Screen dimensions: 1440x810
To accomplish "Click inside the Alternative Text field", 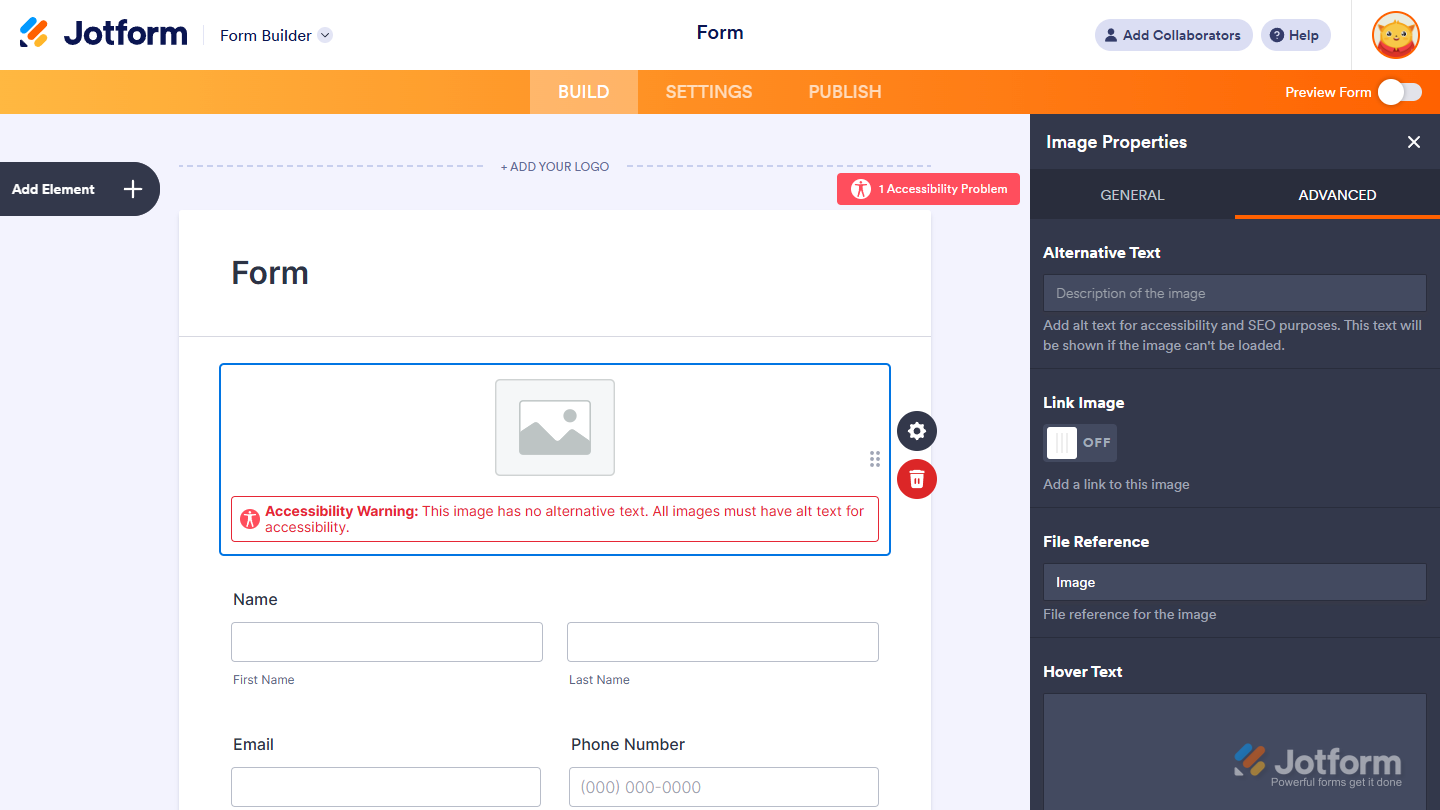I will [x=1234, y=292].
